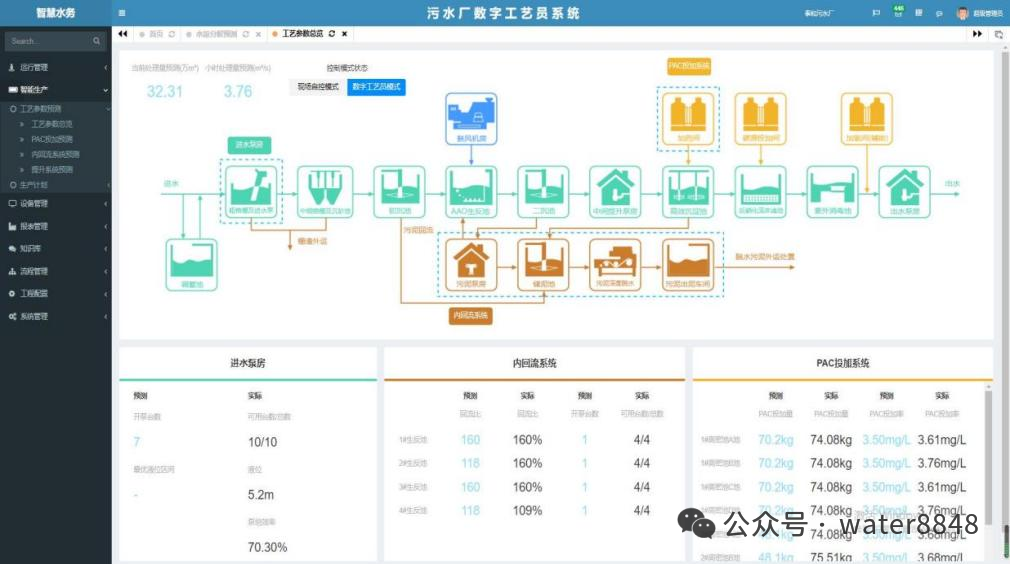Image resolution: width=1010 pixels, height=564 pixels.
Task: Open PAC投加预测 in the sidebar tree
Action: 52,139
